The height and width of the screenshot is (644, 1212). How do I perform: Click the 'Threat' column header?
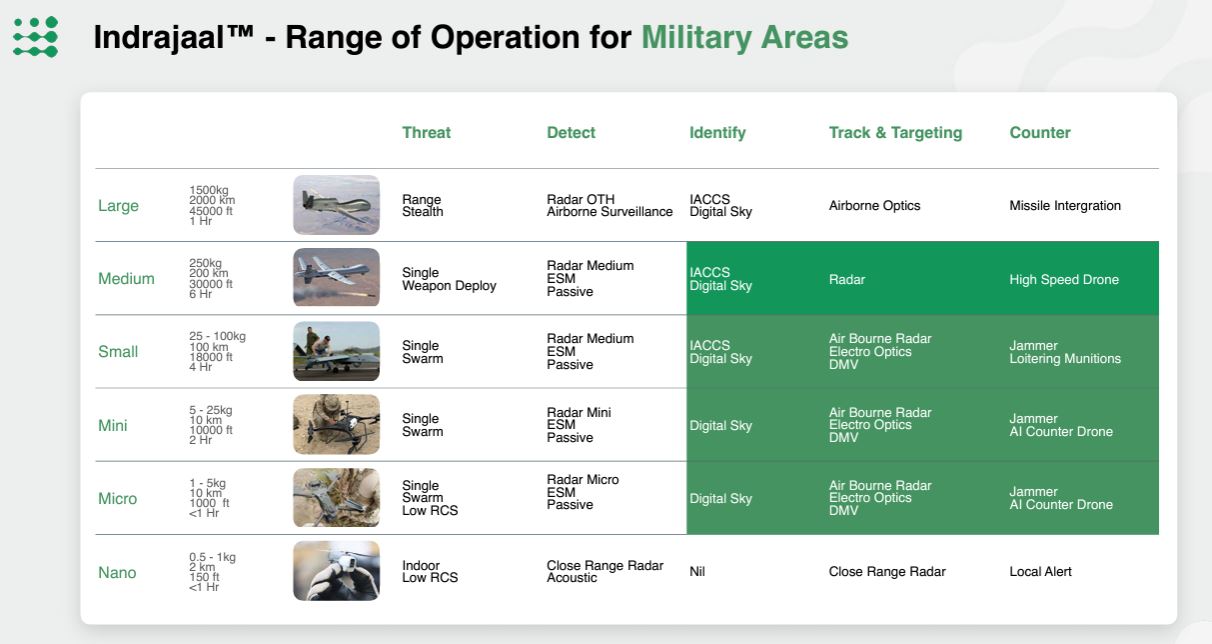pos(426,132)
